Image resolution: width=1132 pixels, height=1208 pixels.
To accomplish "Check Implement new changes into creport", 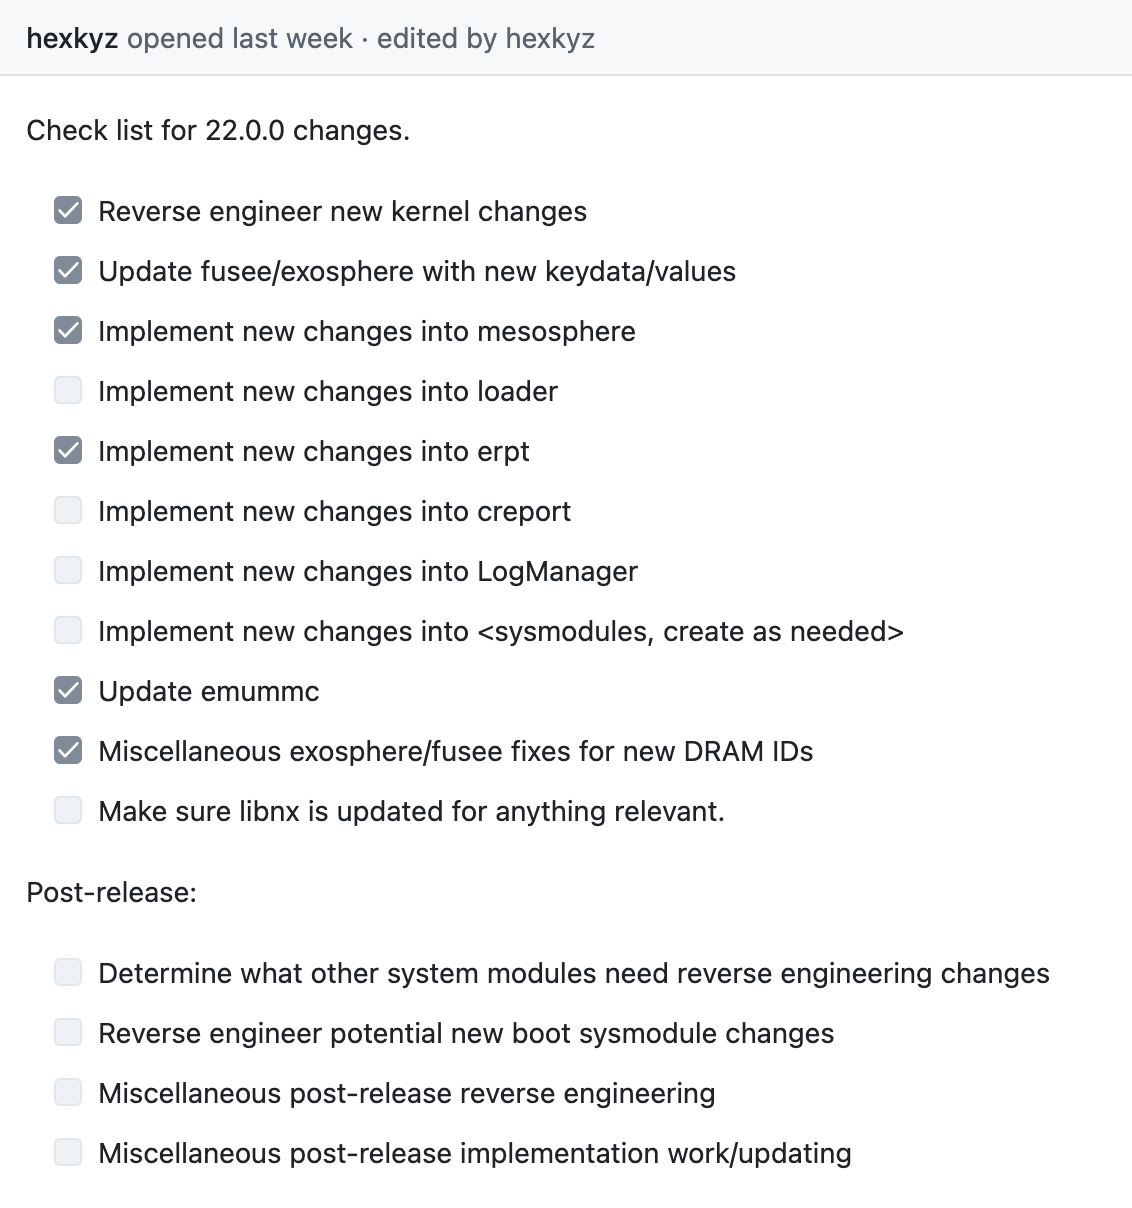I will tap(68, 511).
